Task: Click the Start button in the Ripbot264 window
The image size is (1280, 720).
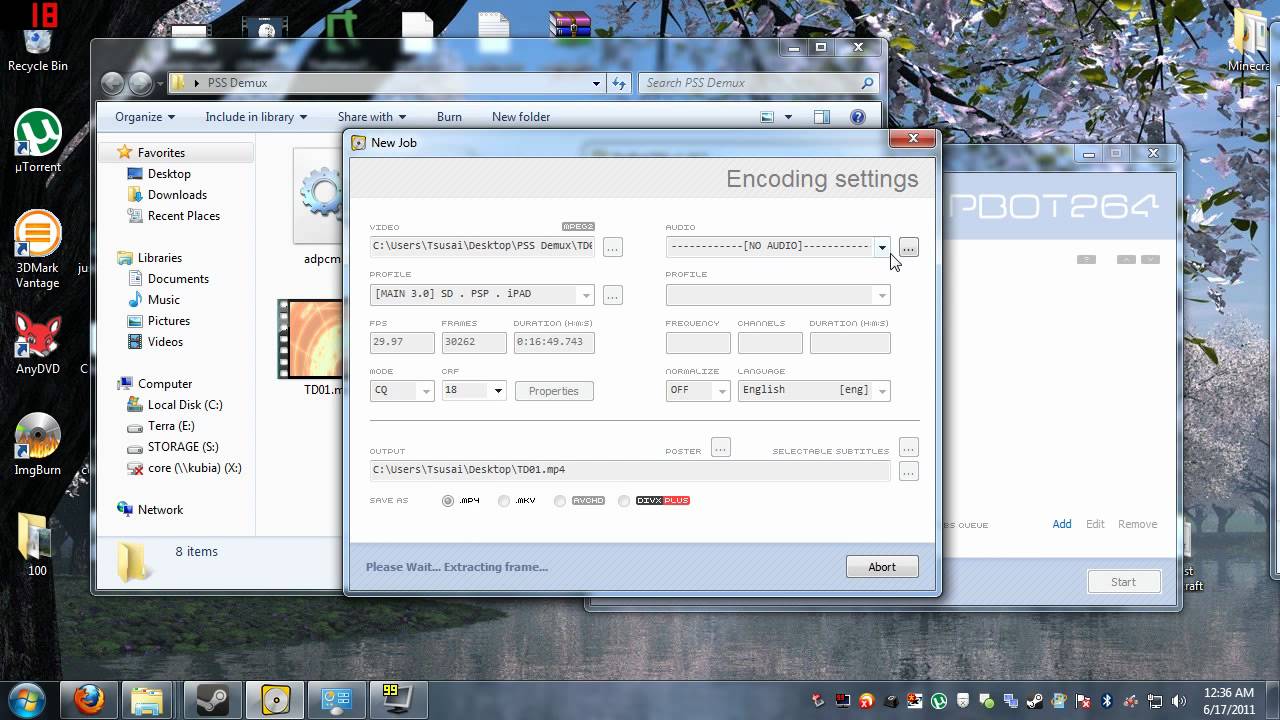Action: point(1123,582)
